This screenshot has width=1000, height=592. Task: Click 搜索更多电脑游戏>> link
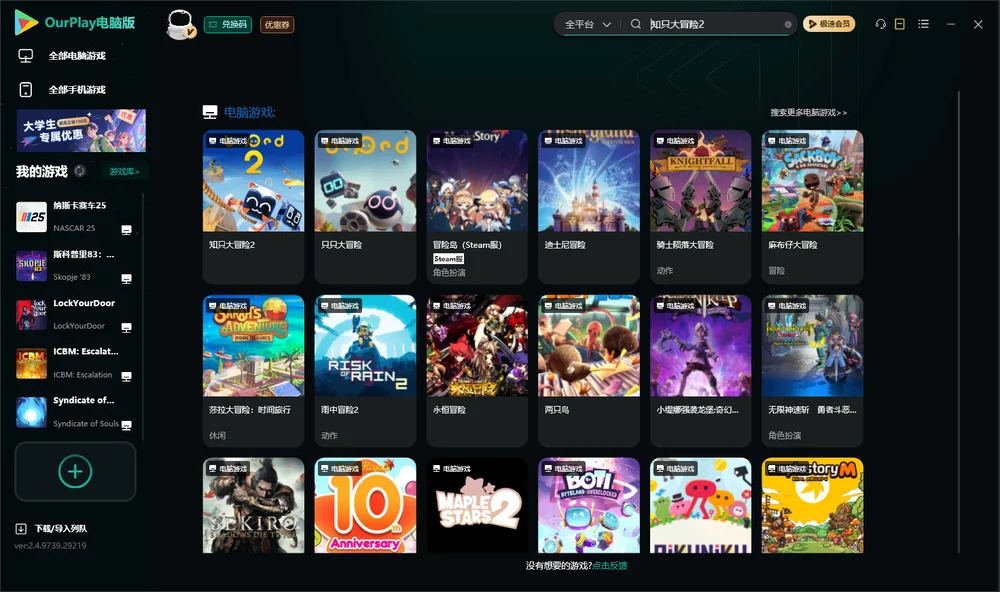point(808,113)
